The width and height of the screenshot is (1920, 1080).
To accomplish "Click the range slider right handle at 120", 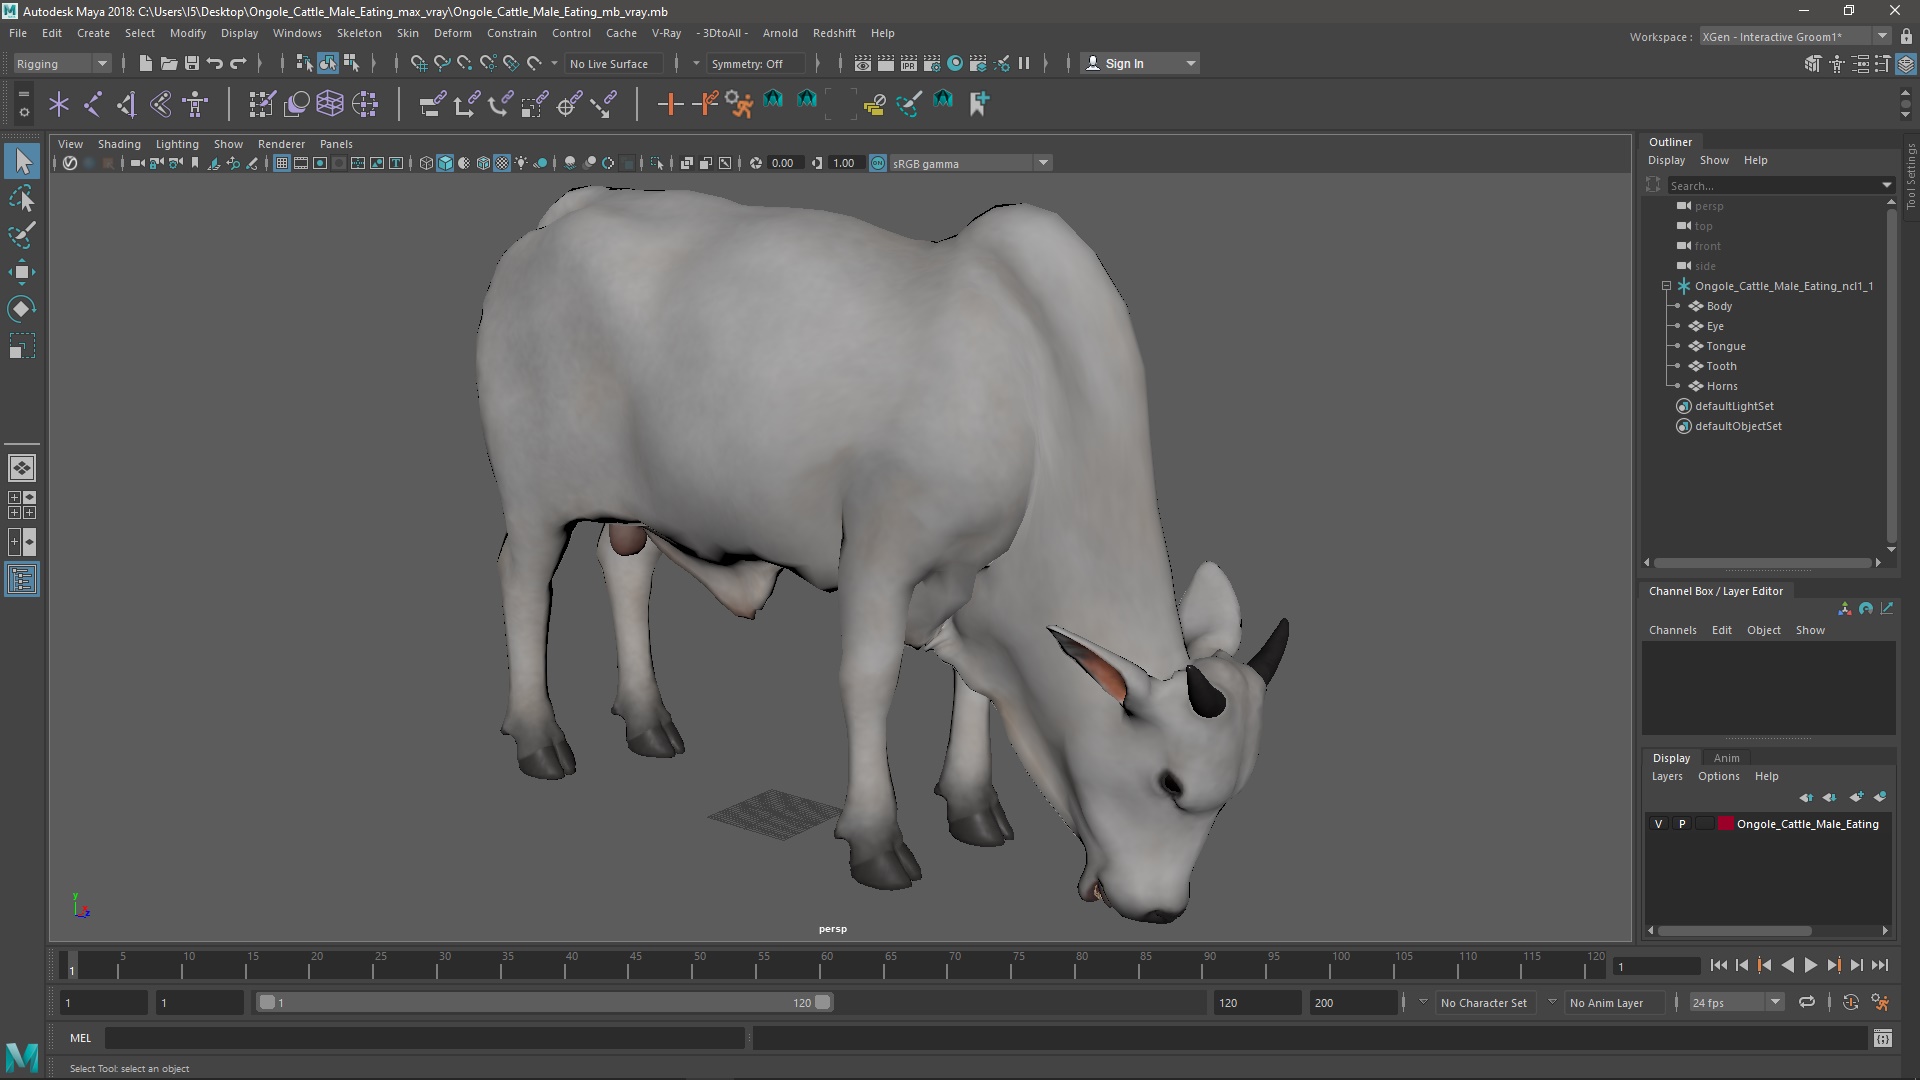I will coord(823,1002).
